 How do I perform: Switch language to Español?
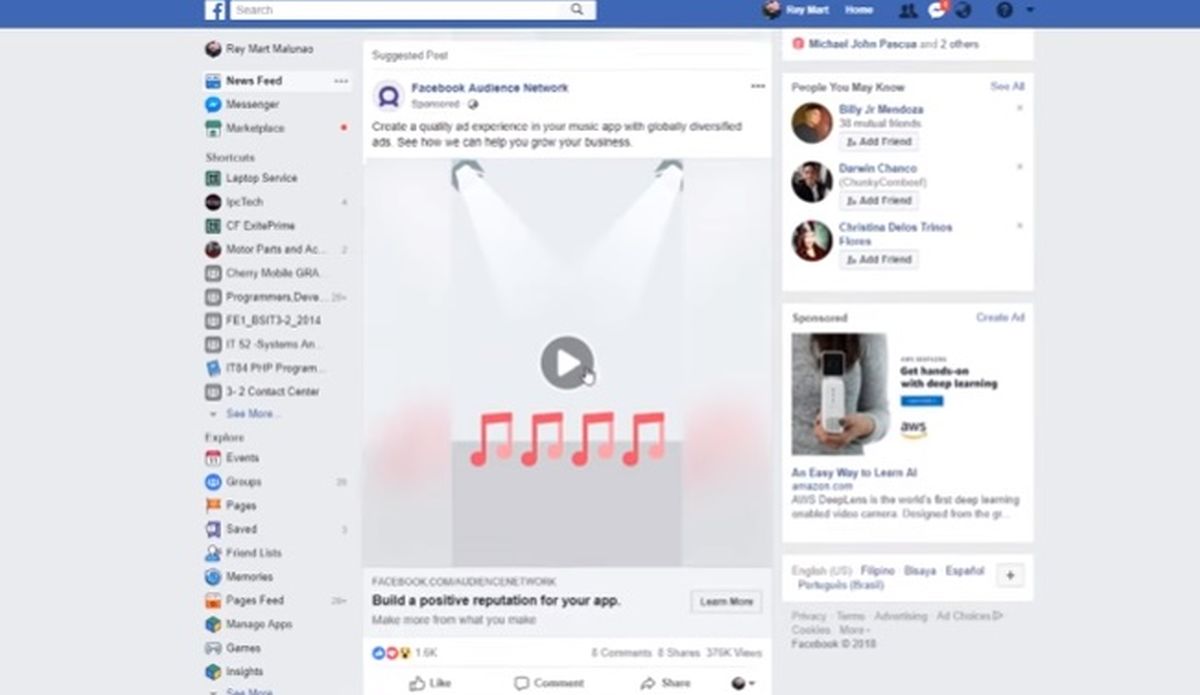pos(965,571)
